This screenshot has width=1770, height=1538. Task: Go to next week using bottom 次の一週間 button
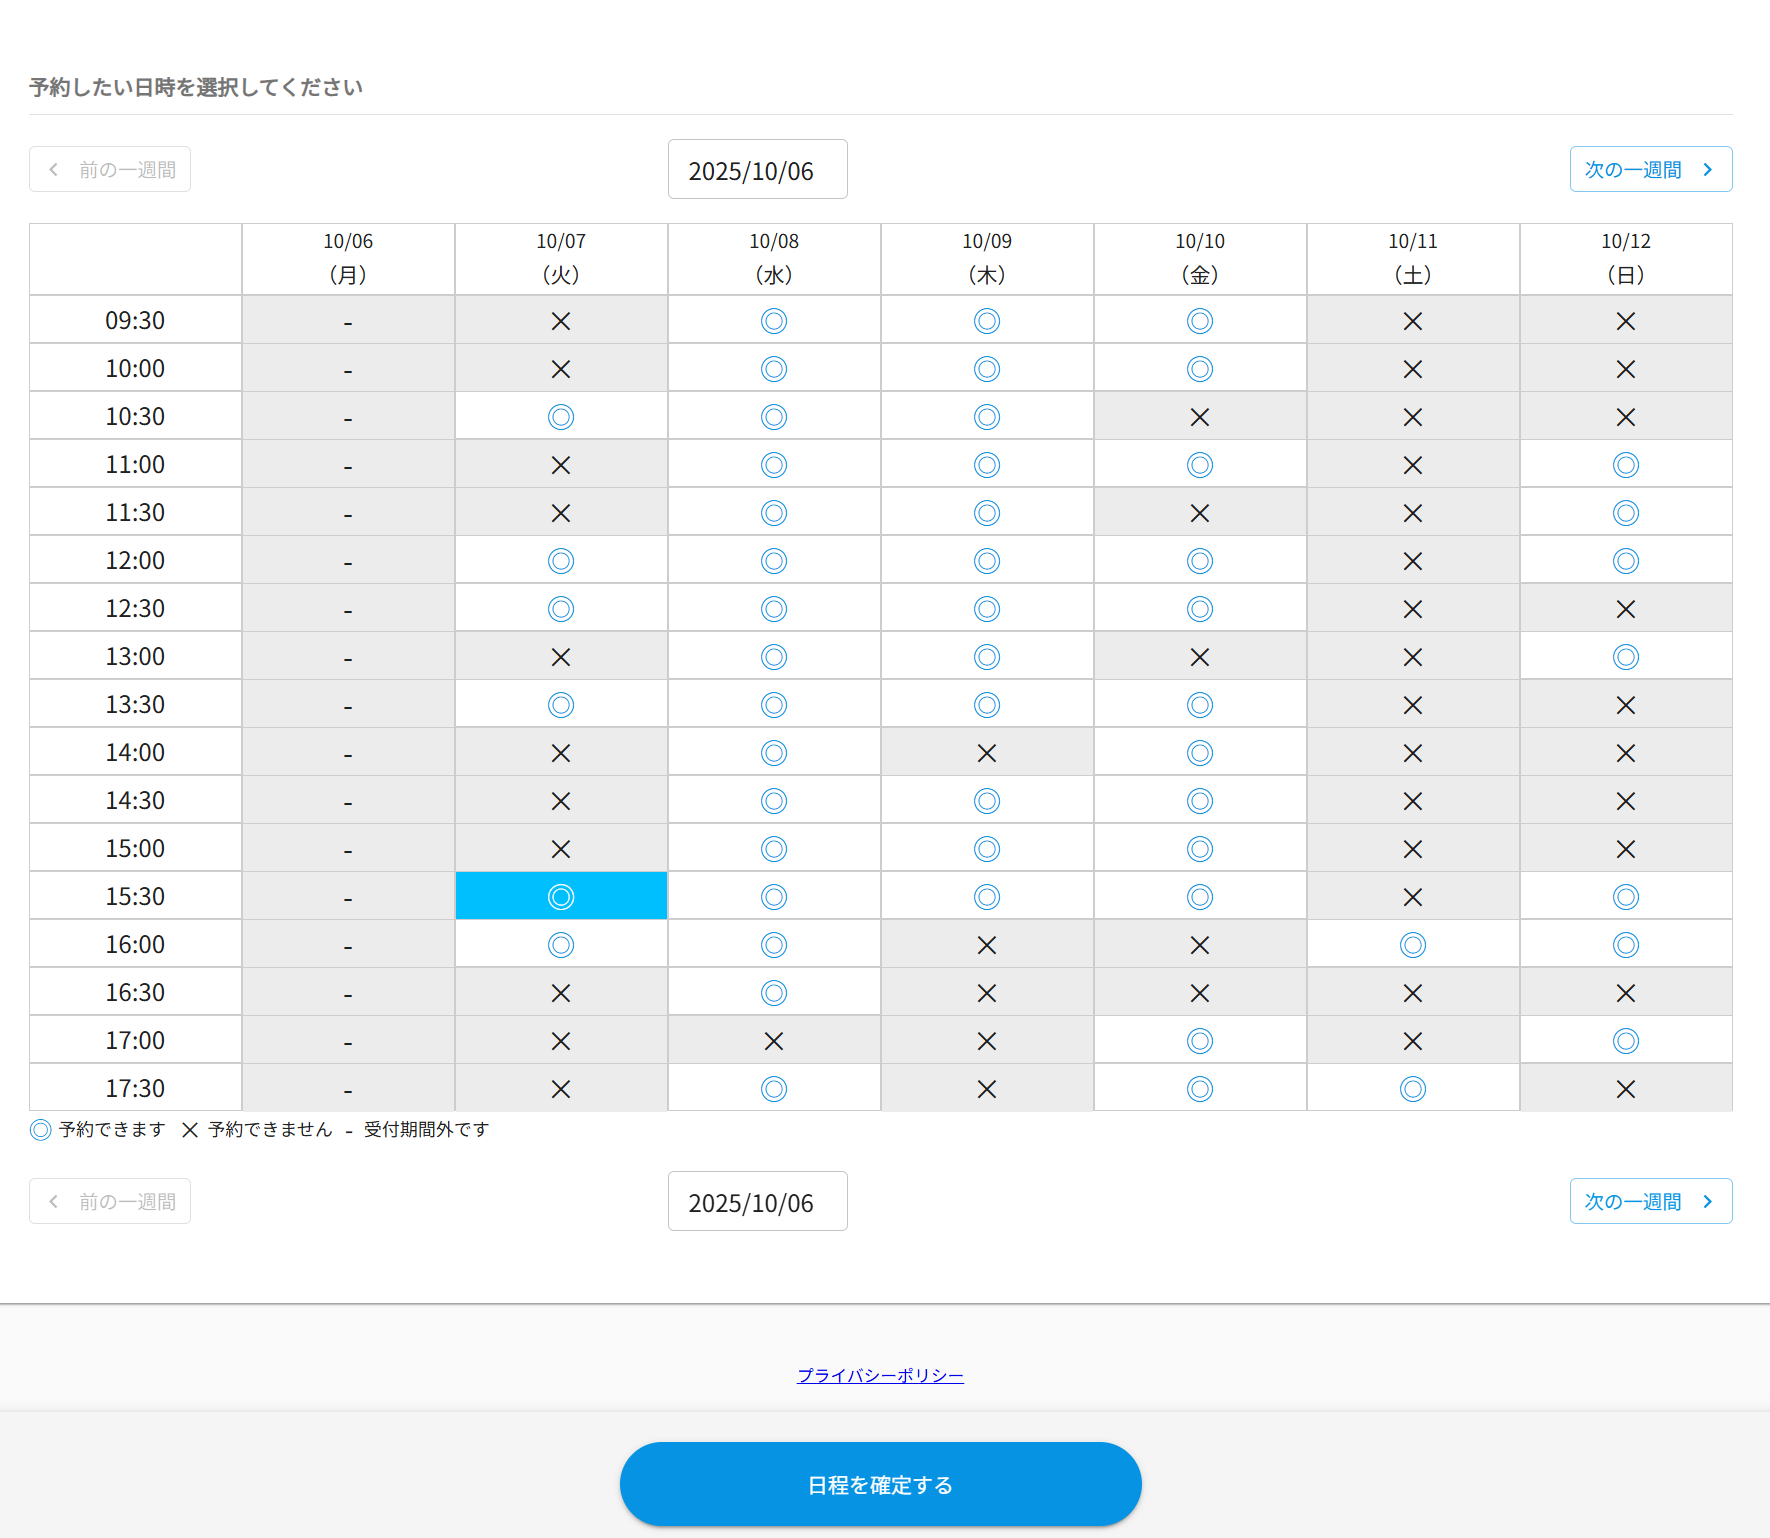click(1650, 1202)
